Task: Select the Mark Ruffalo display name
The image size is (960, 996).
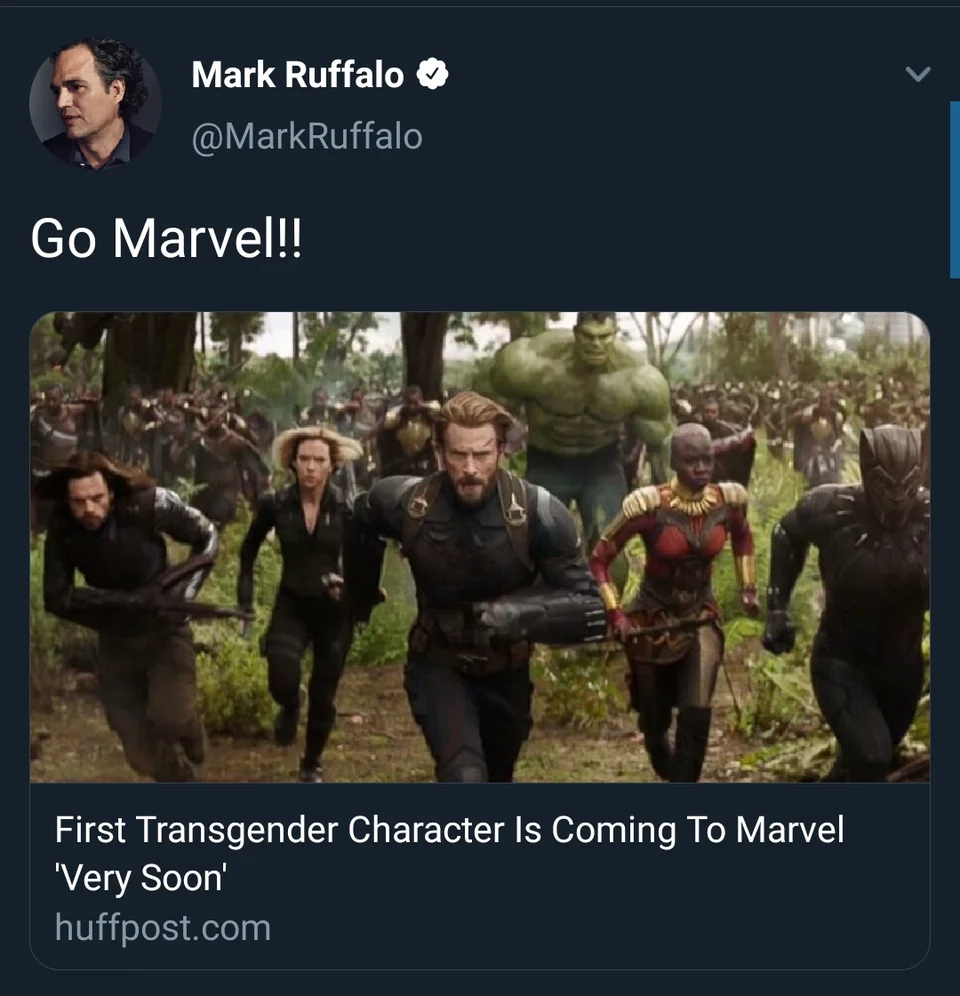Action: click(x=300, y=74)
